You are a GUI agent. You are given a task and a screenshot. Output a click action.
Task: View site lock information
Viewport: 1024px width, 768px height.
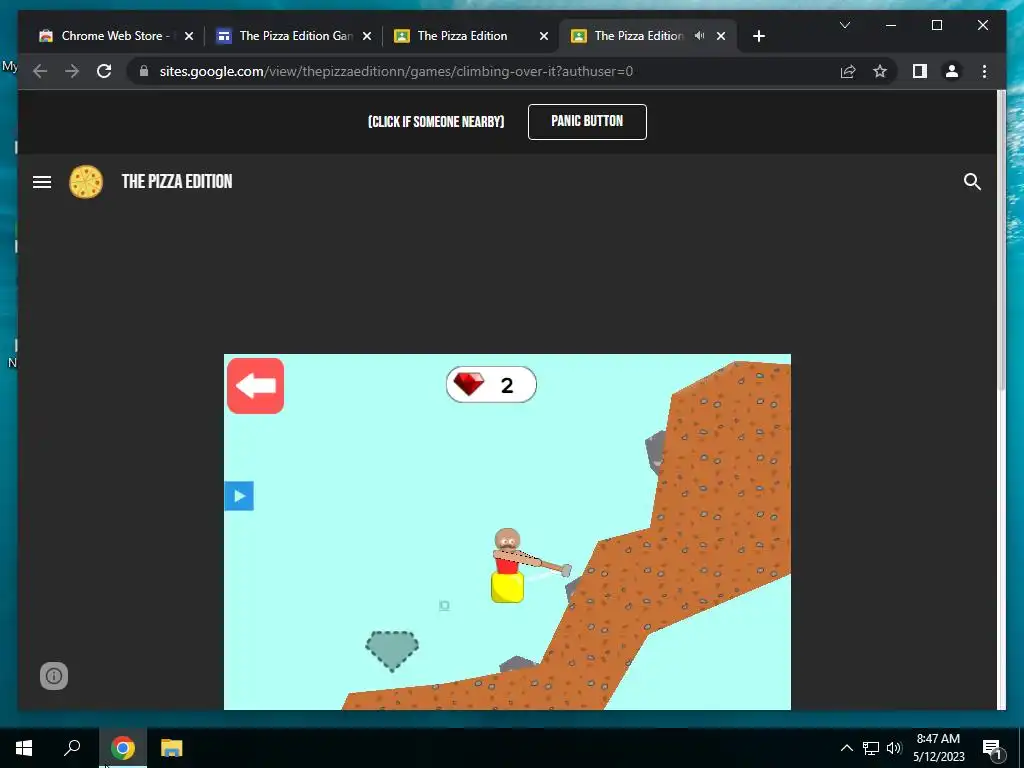coord(144,71)
